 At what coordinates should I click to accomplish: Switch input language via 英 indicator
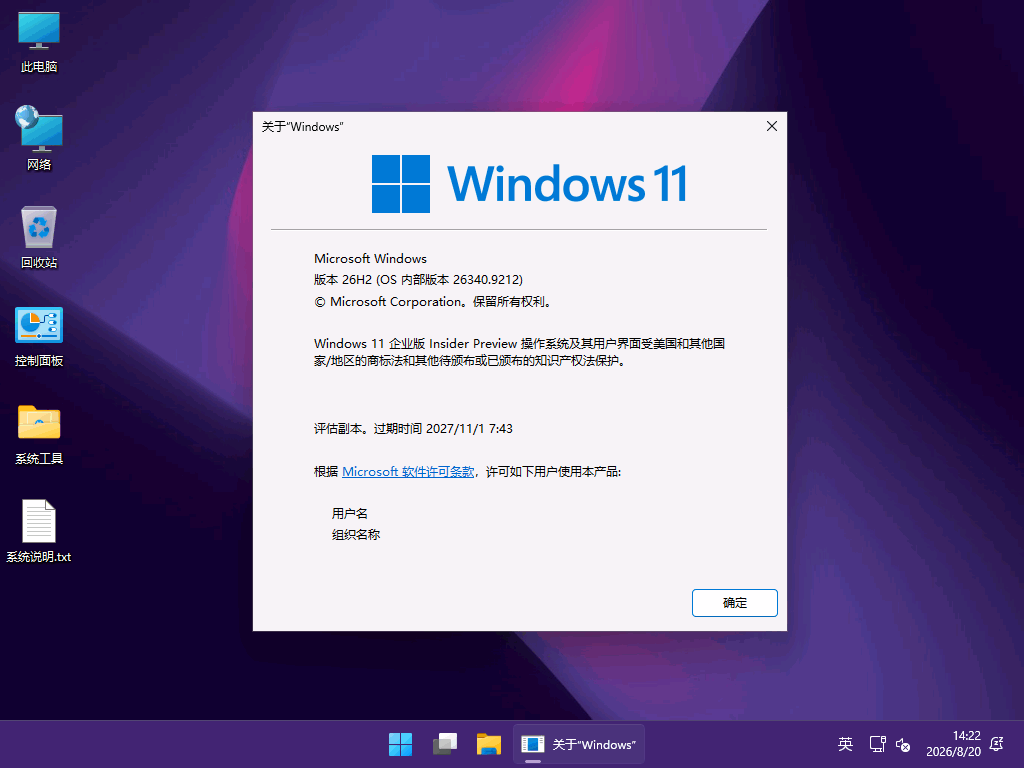tap(845, 744)
